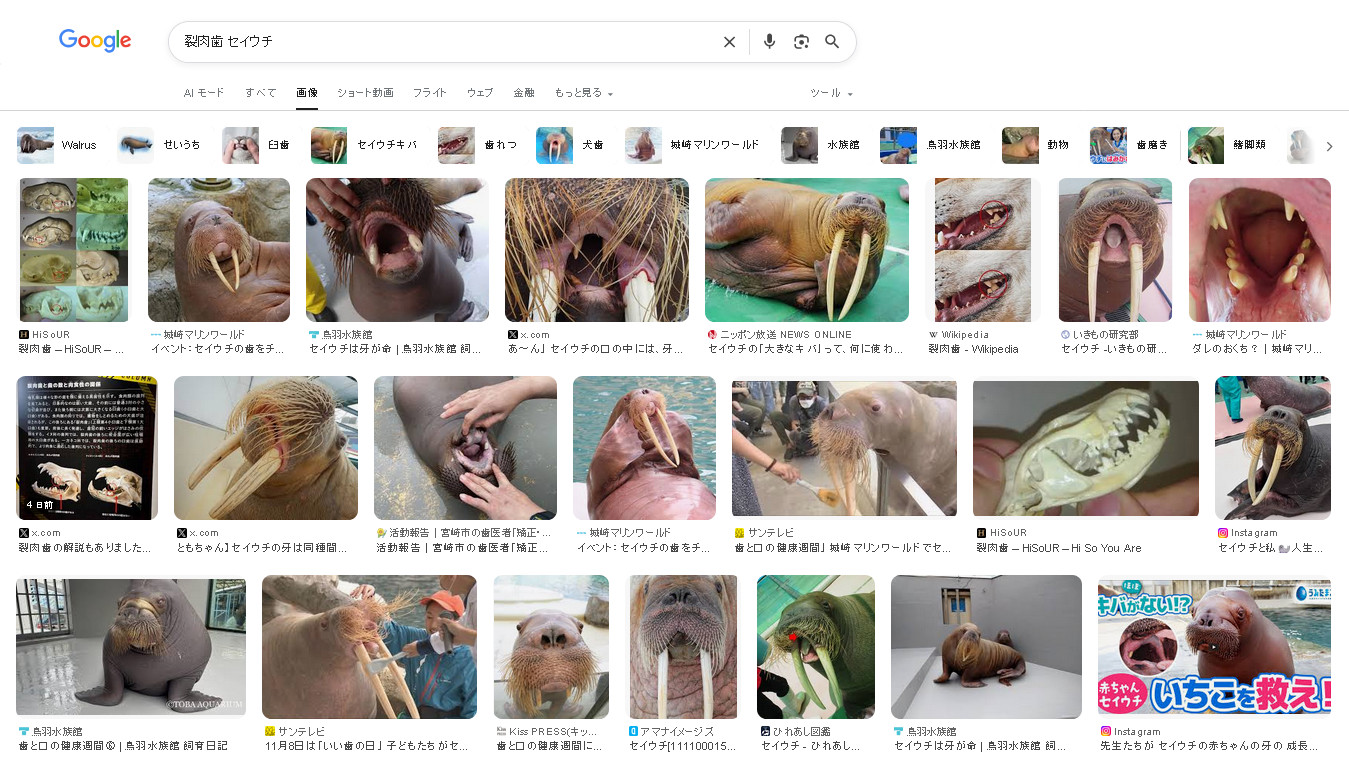
Task: Open the 裂肉歯 - Wikipedia result link
Action: [x=973, y=349]
